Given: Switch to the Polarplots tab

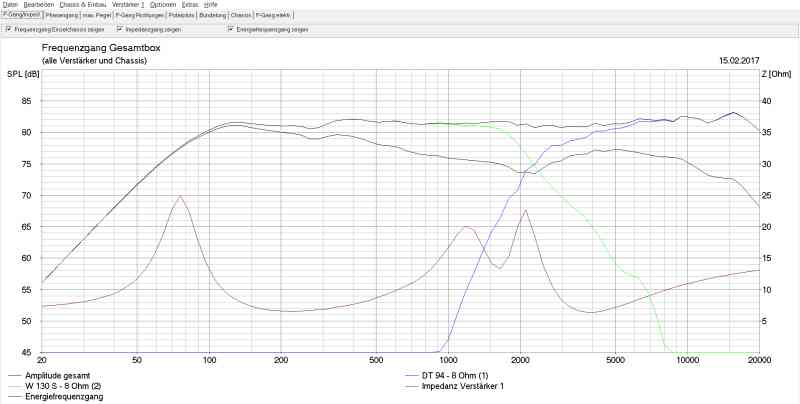Looking at the screenshot, I should pyautogui.click(x=182, y=15).
